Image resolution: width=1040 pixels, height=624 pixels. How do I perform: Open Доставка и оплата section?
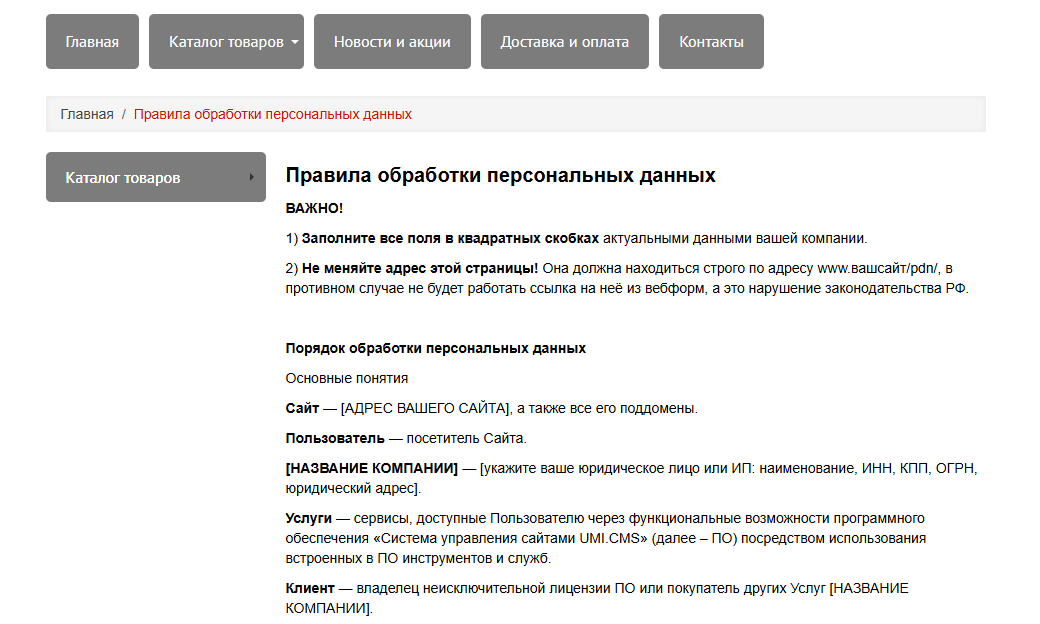click(564, 42)
